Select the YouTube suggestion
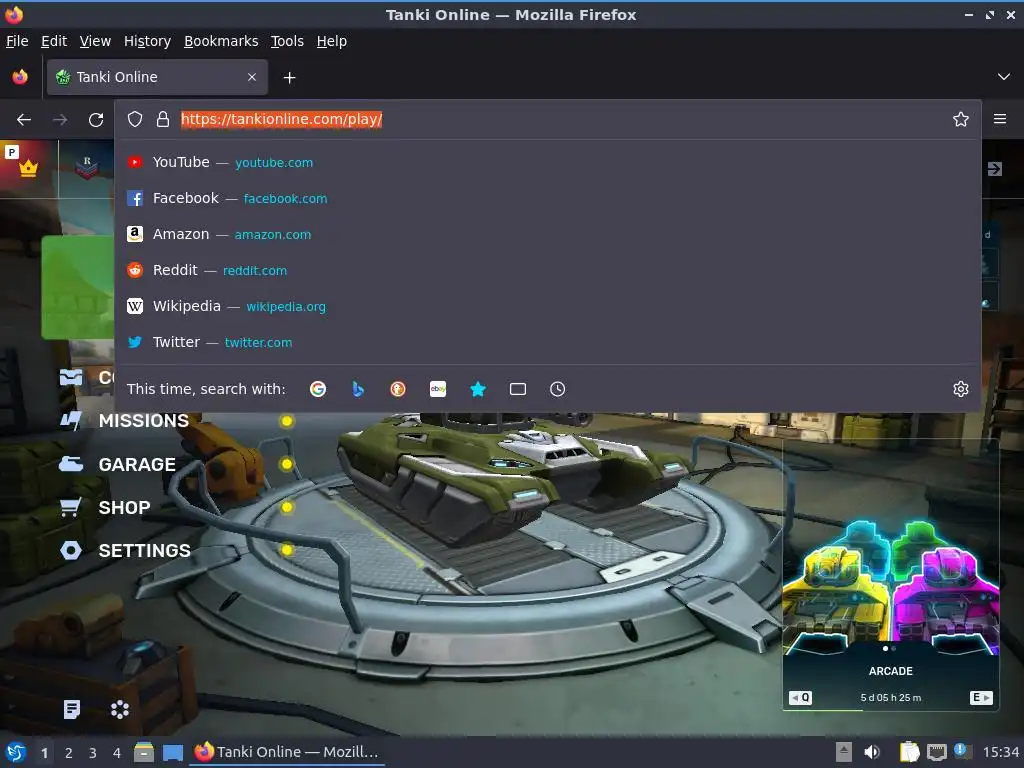Screen dimensions: 1024x768 coord(547,163)
